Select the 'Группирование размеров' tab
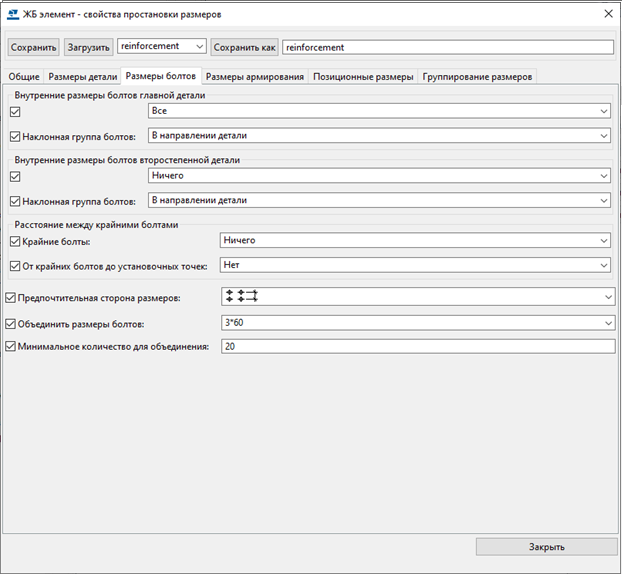 click(478, 77)
